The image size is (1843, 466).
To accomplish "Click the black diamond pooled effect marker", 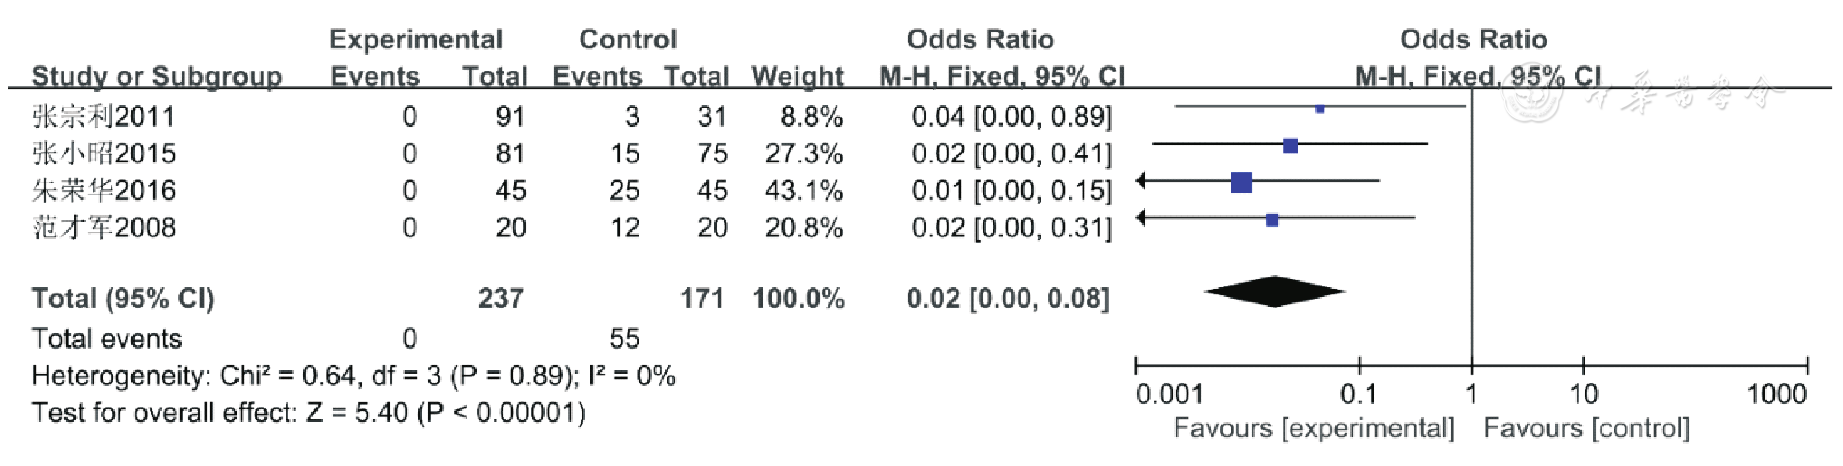I will point(1274,292).
